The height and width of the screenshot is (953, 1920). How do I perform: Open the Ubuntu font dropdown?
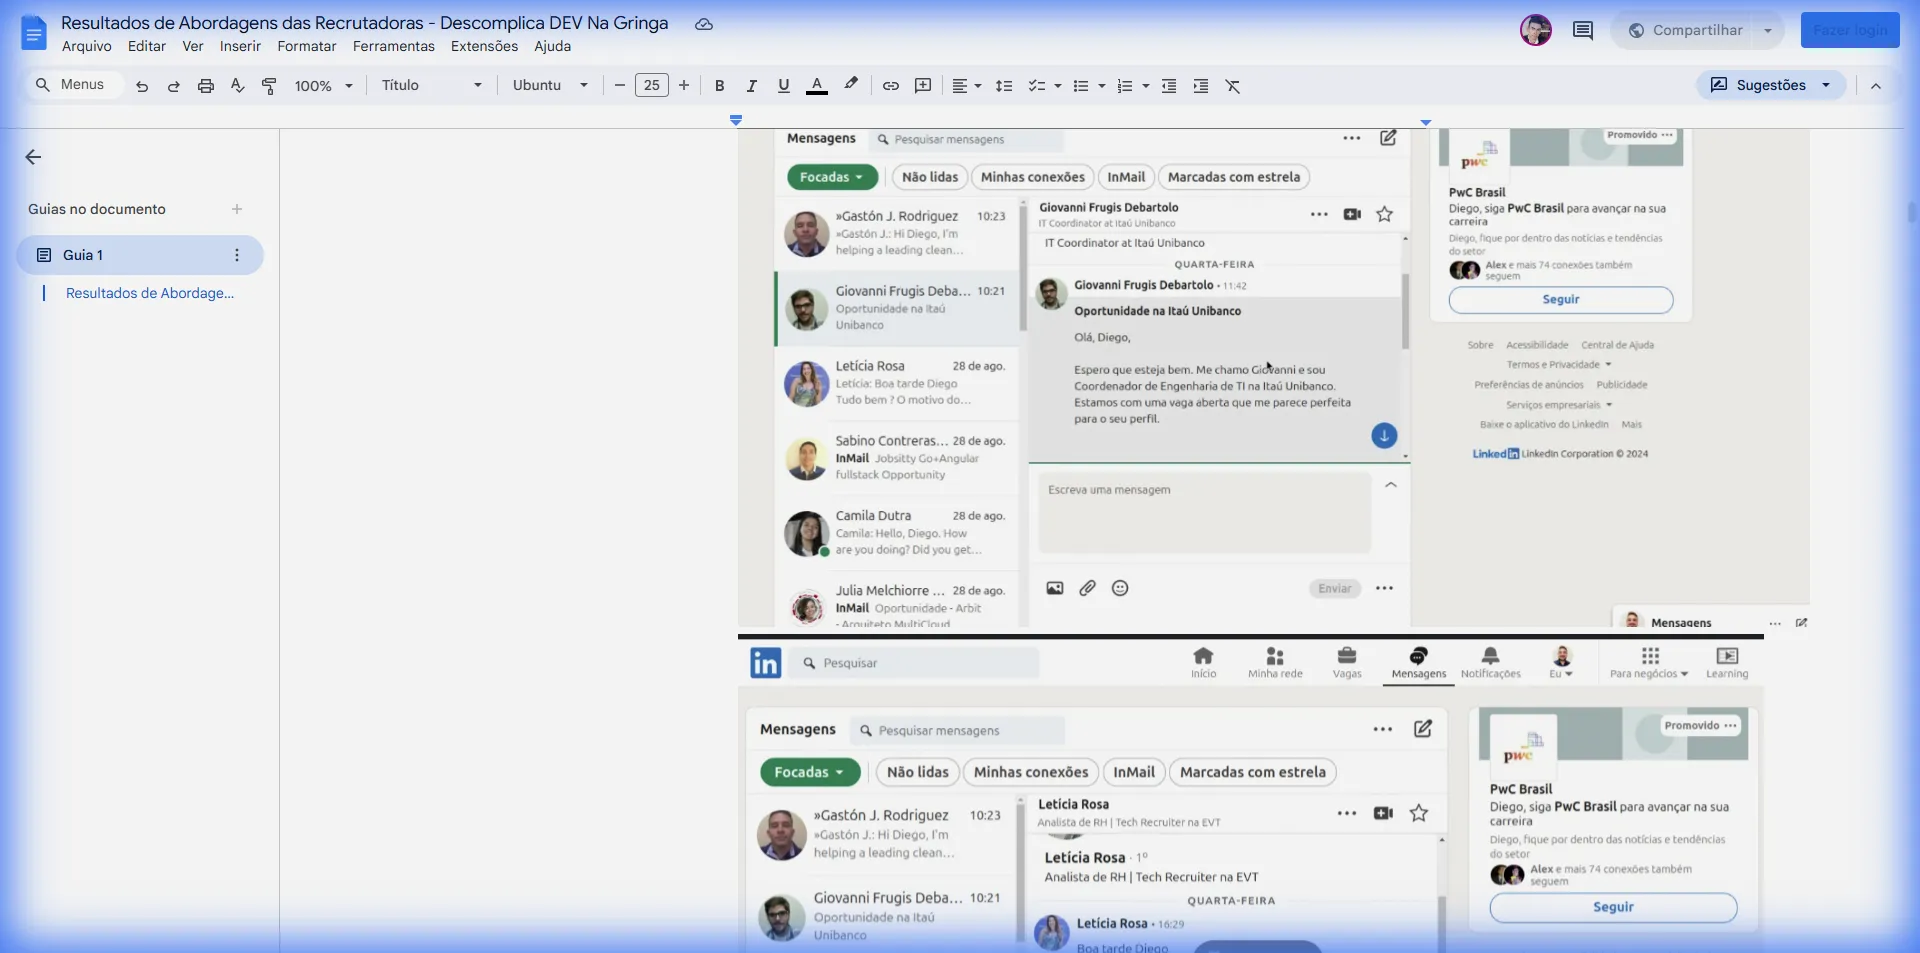550,86
